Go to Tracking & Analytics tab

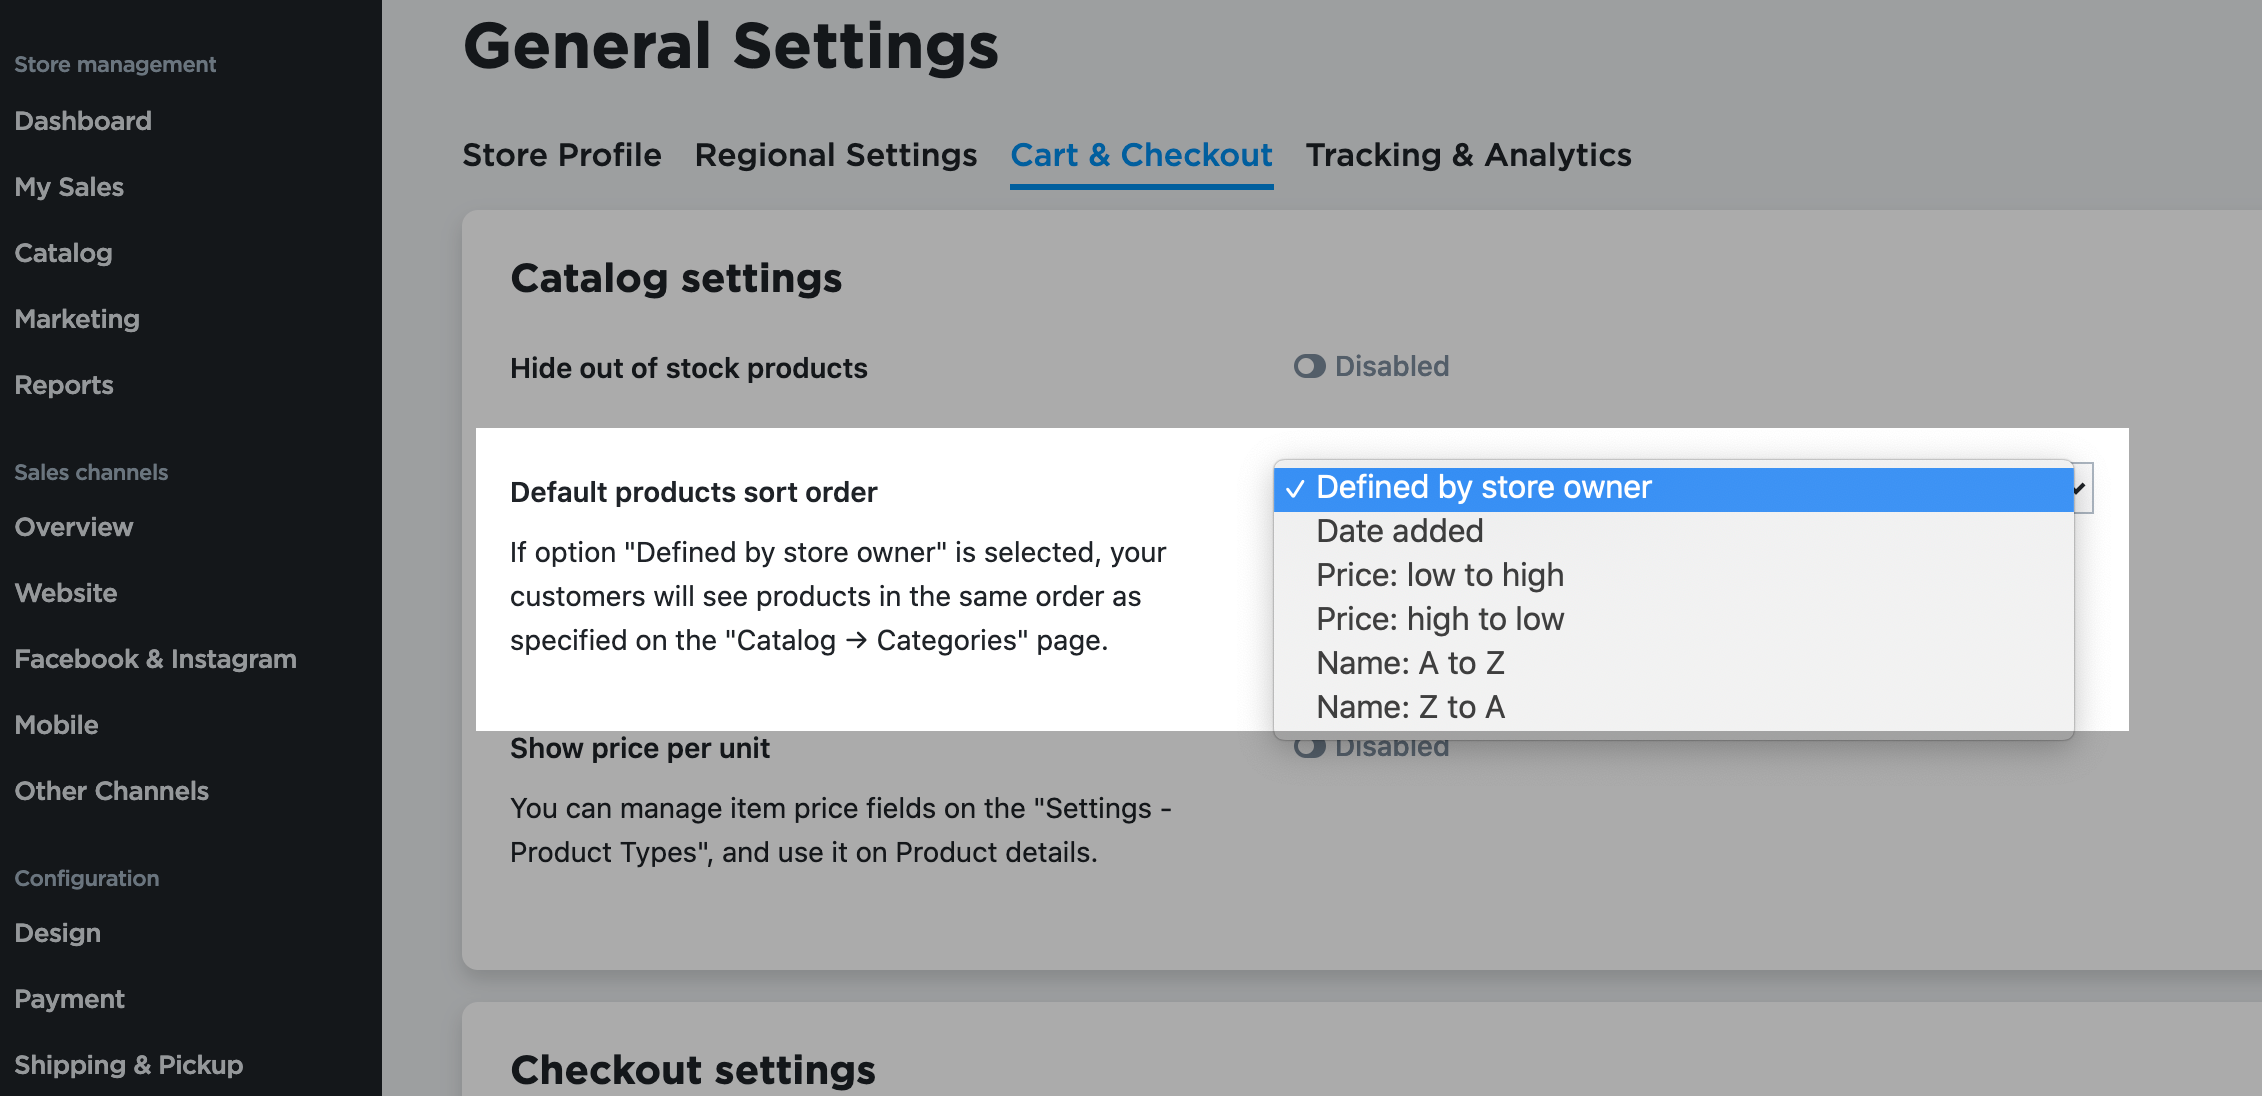pyautogui.click(x=1469, y=155)
